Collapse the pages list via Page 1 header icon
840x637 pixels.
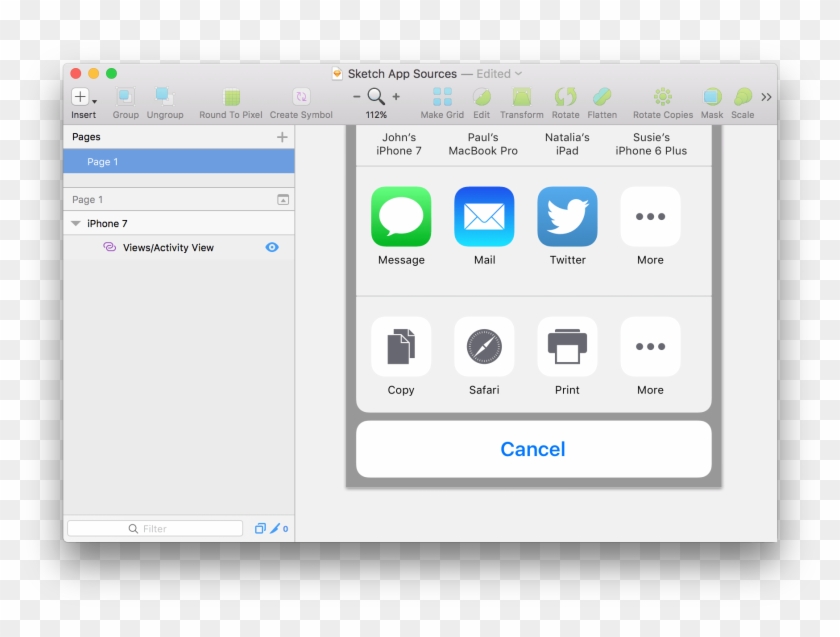(283, 199)
